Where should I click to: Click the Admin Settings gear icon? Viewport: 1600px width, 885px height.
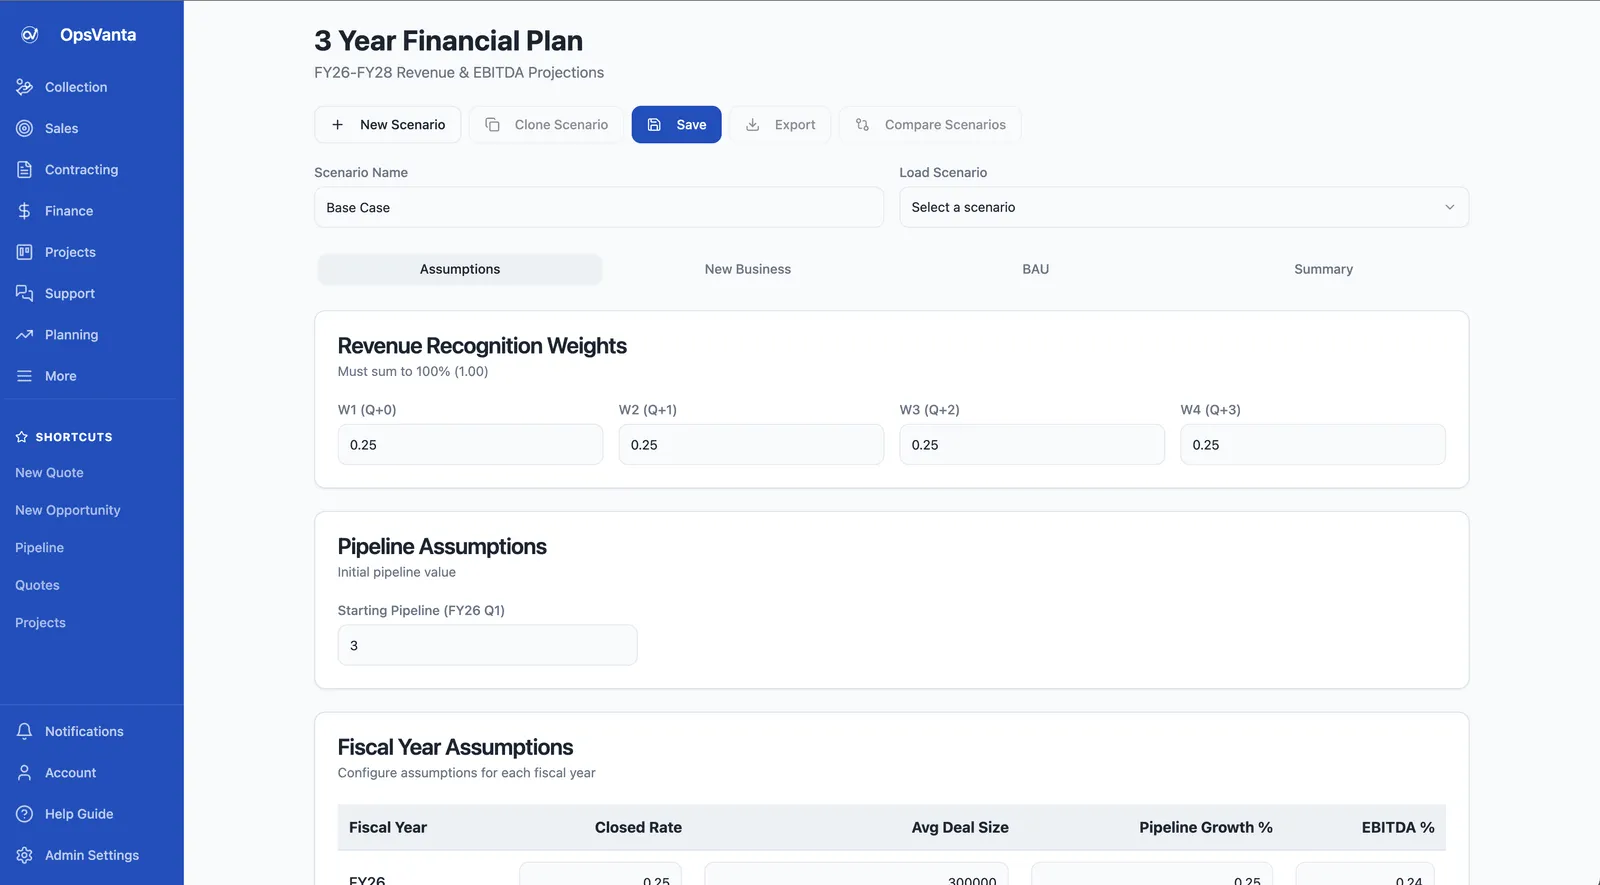click(x=25, y=855)
